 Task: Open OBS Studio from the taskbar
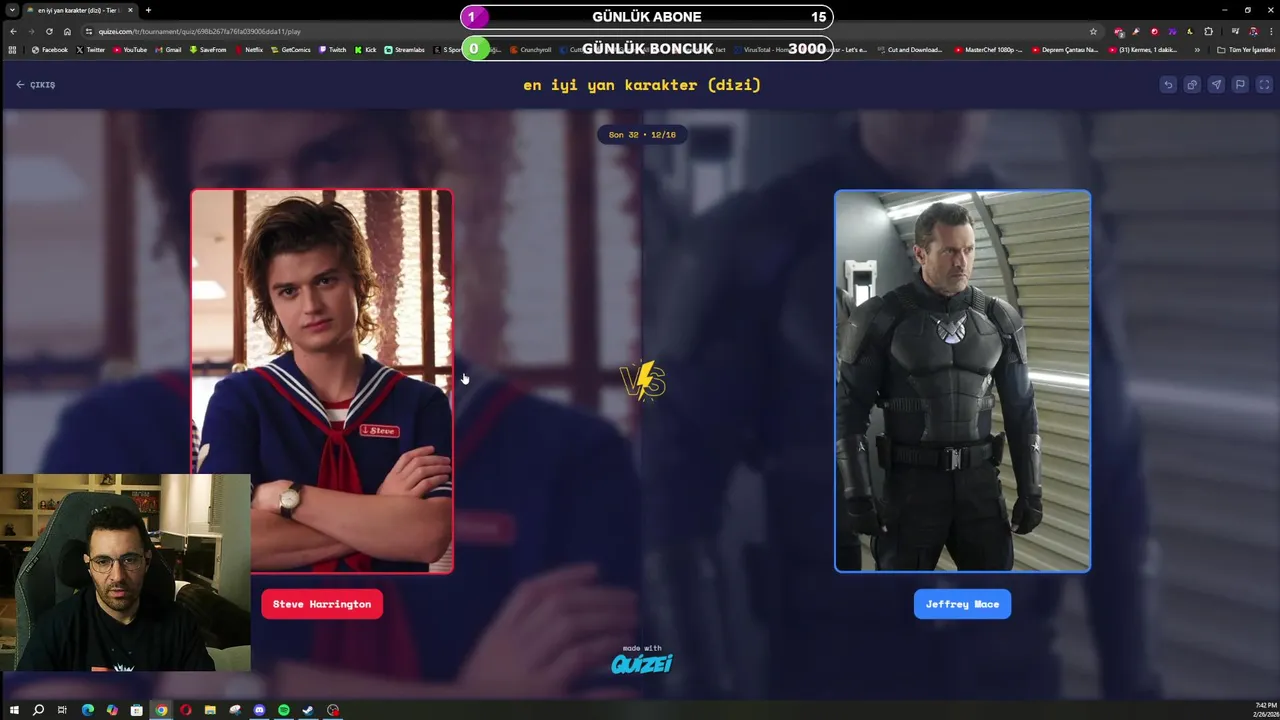pyautogui.click(x=333, y=710)
